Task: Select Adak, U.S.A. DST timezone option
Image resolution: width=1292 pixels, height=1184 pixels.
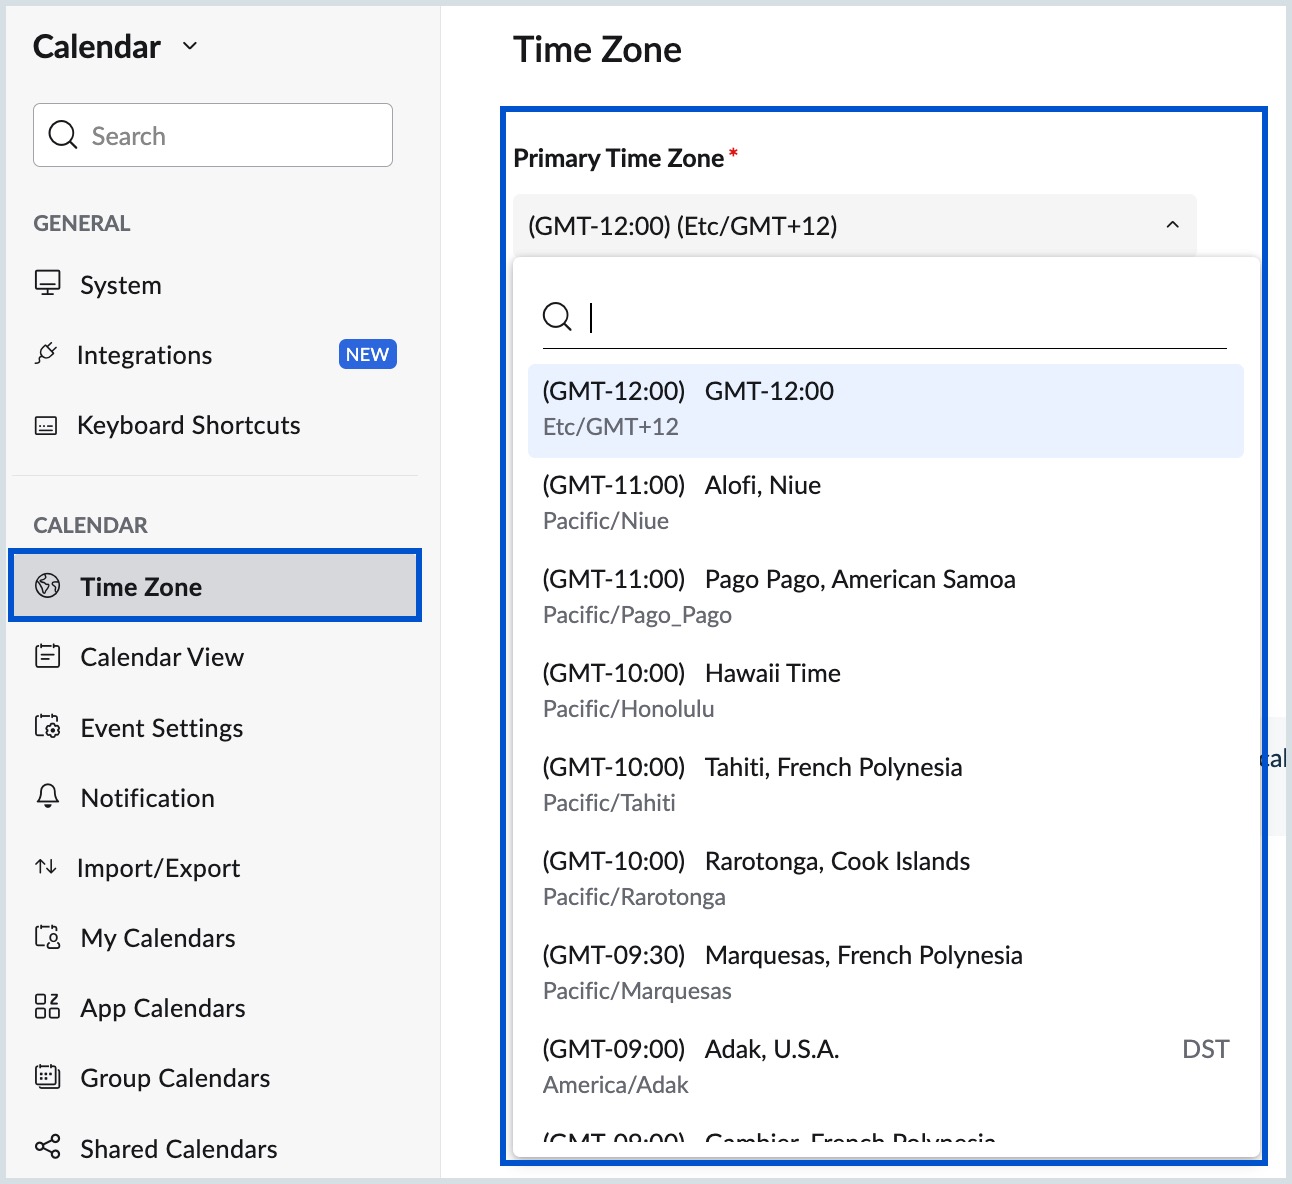Action: click(771, 1049)
